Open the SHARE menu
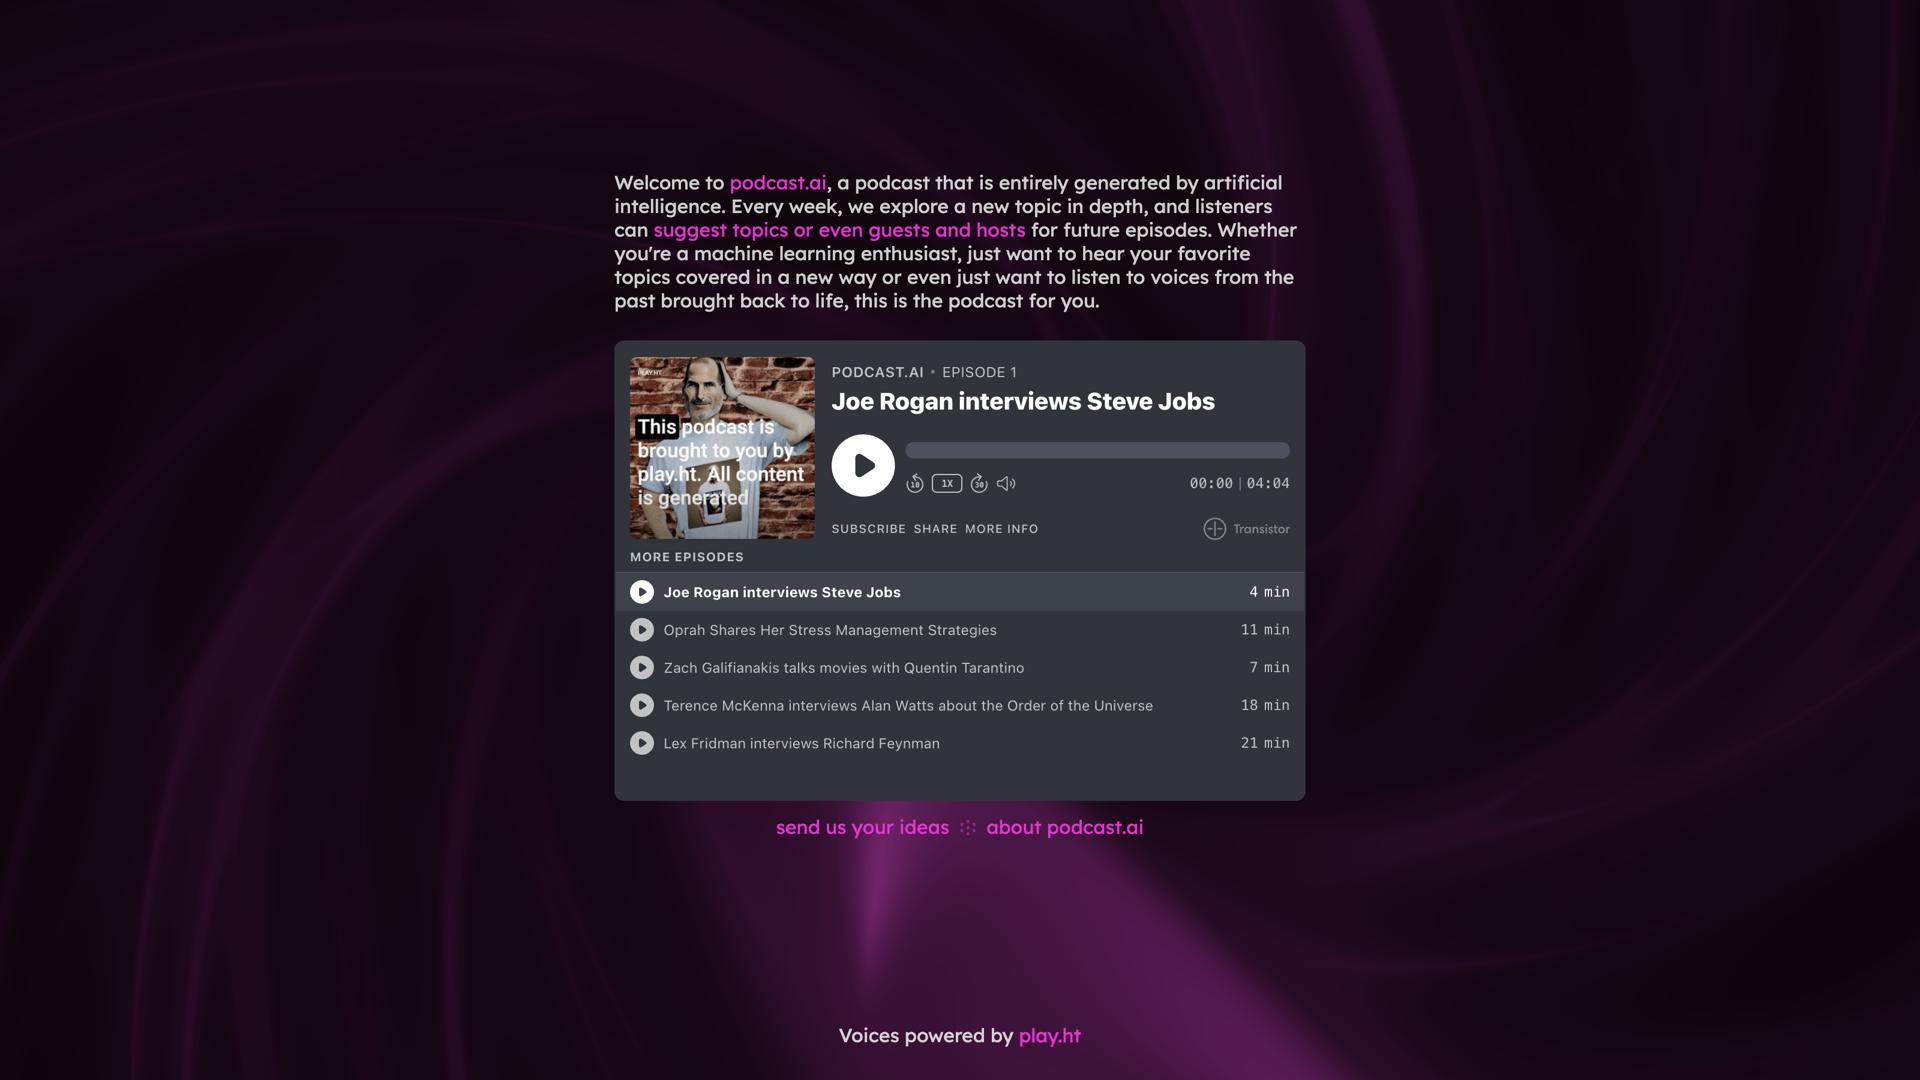 (935, 529)
